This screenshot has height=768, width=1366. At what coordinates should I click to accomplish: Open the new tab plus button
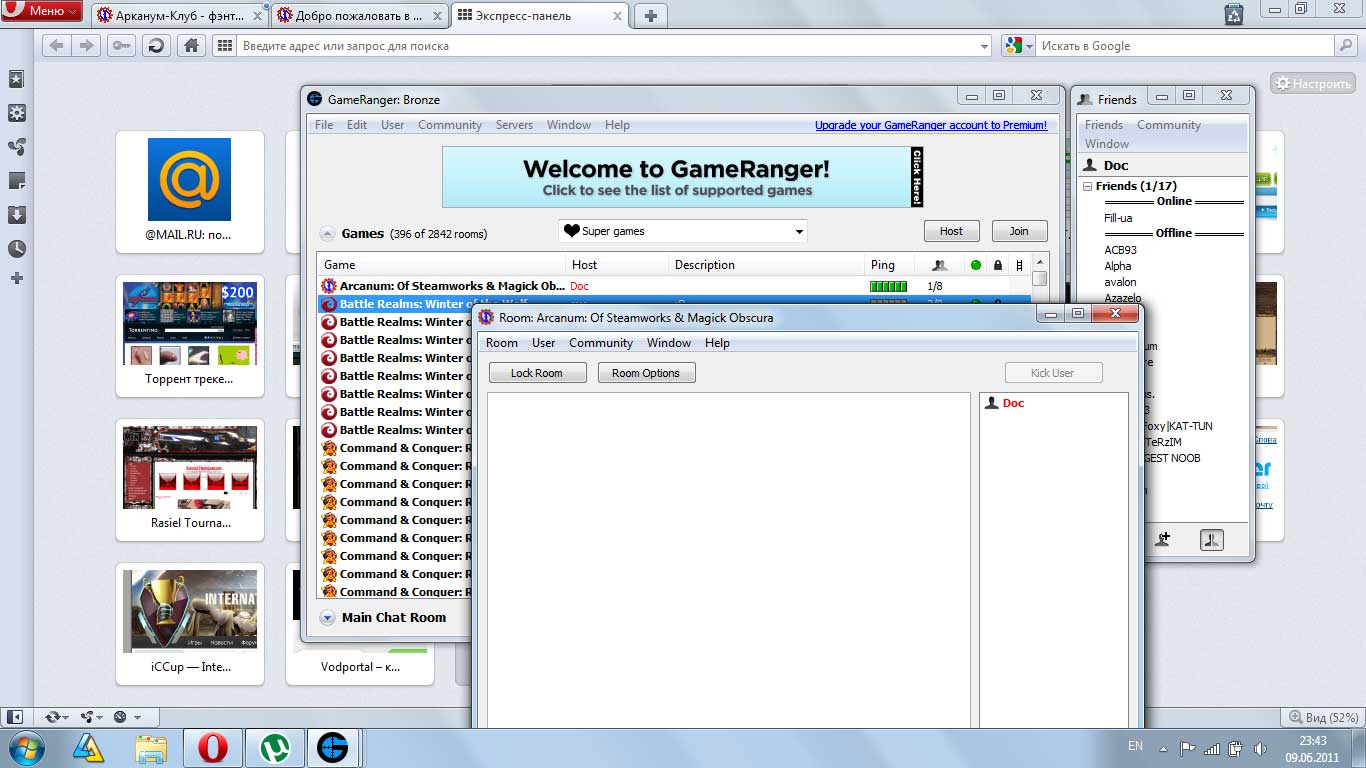pyautogui.click(x=650, y=16)
